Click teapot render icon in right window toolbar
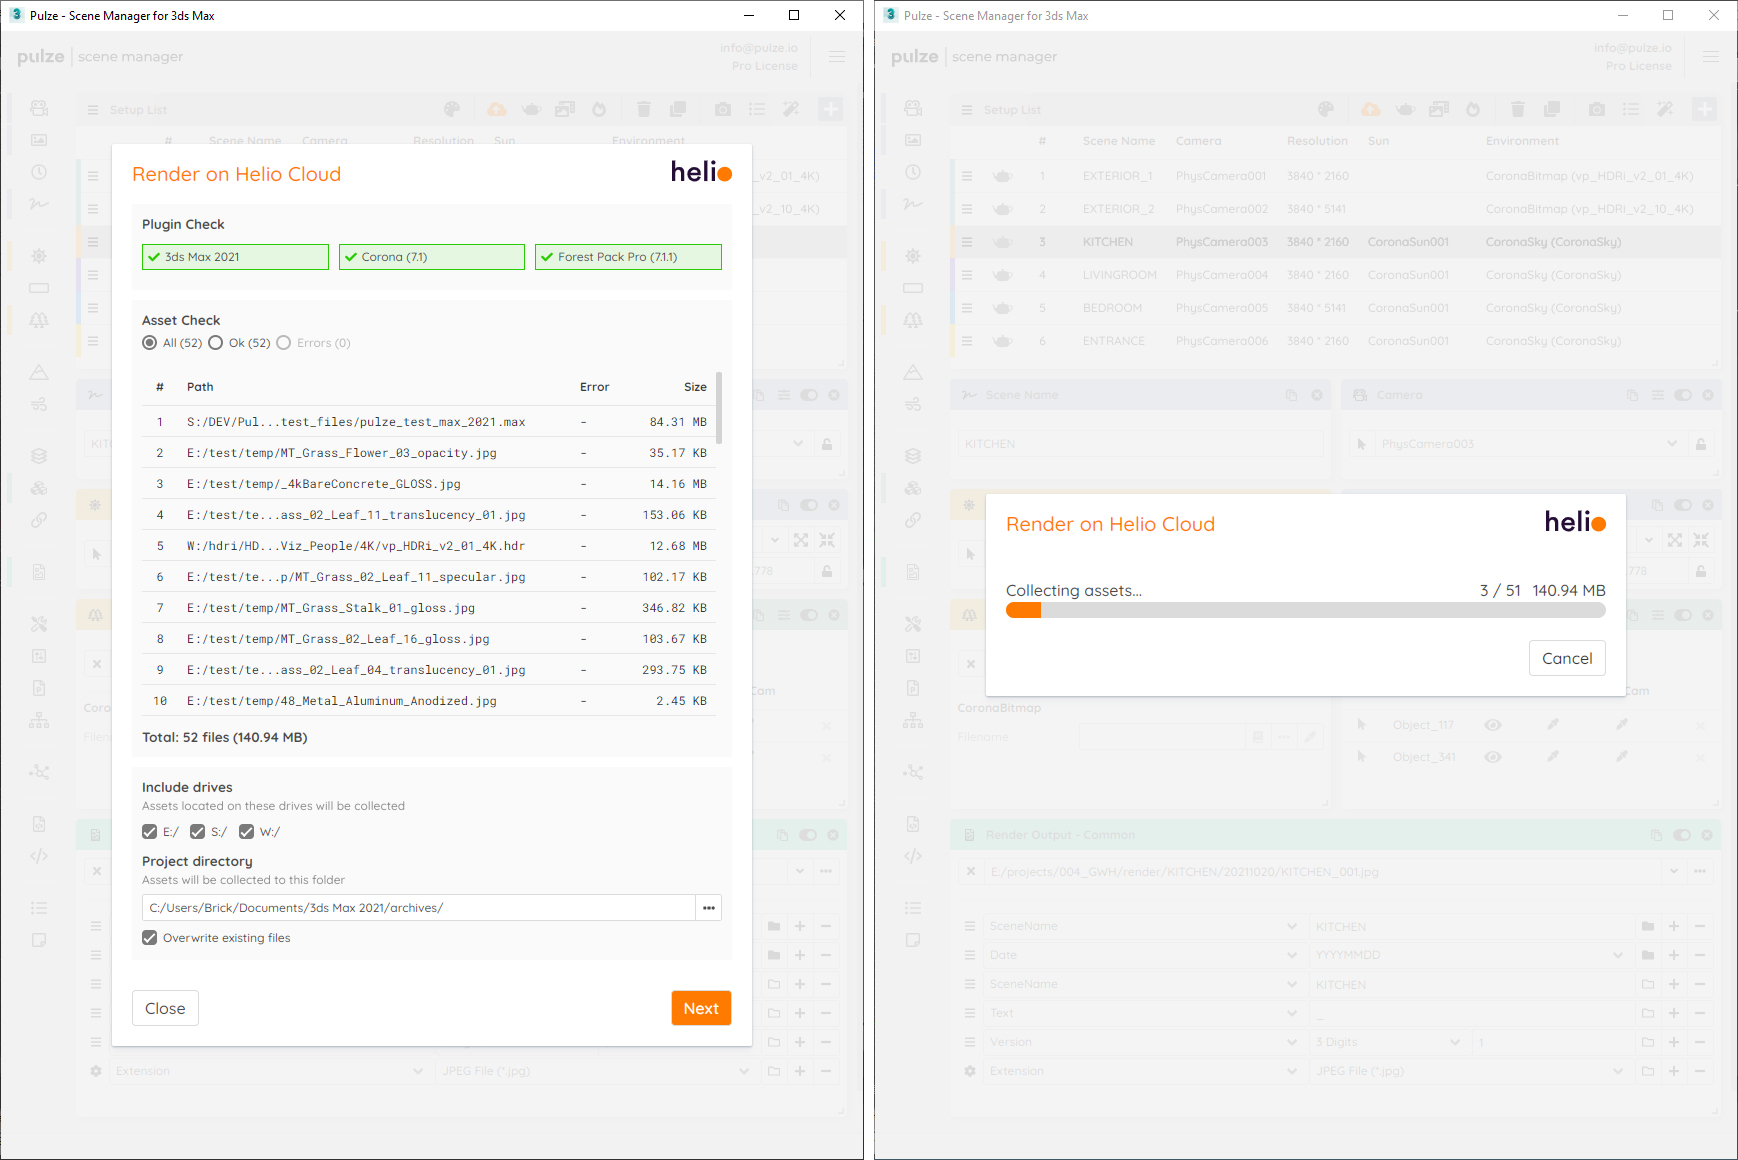This screenshot has width=1738, height=1160. (x=1405, y=109)
